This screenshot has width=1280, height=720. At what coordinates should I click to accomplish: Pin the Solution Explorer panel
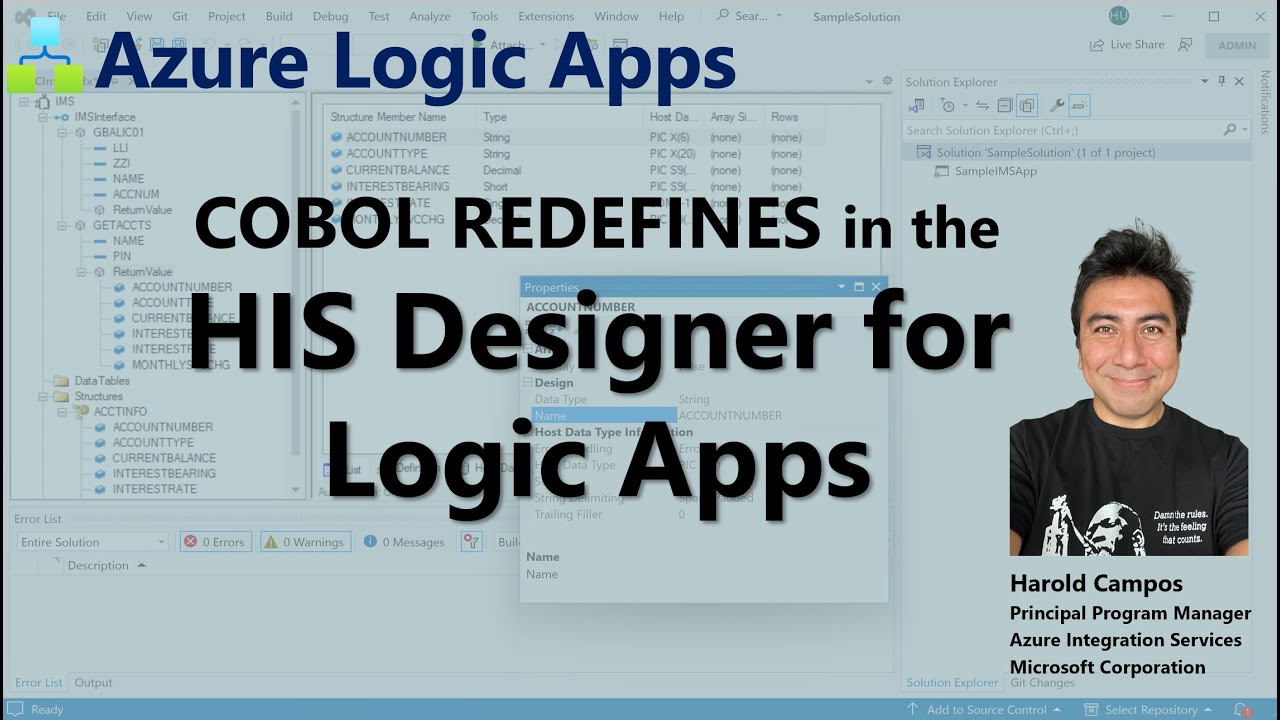(x=1222, y=82)
